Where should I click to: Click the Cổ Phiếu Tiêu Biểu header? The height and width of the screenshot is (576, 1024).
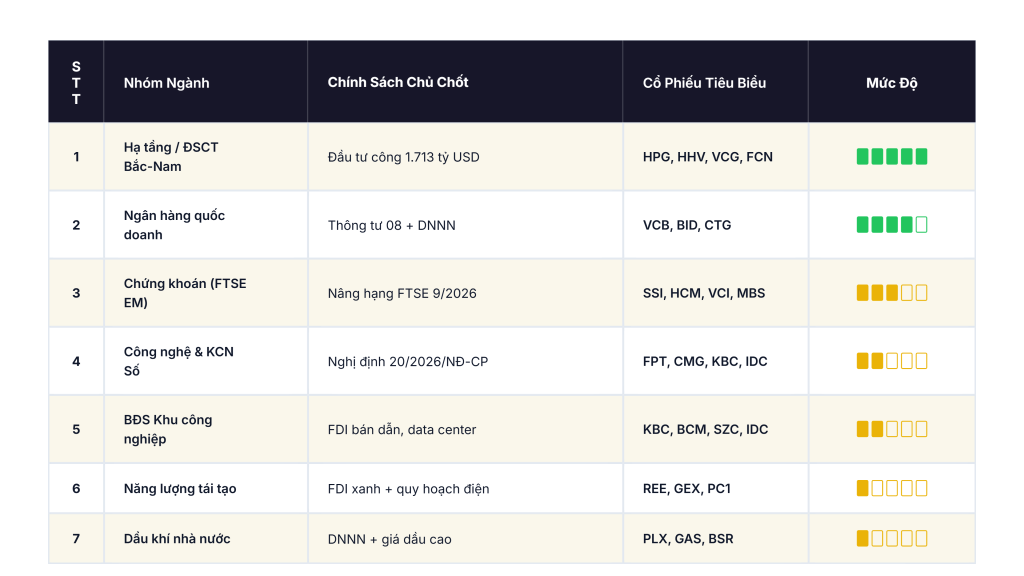704,83
